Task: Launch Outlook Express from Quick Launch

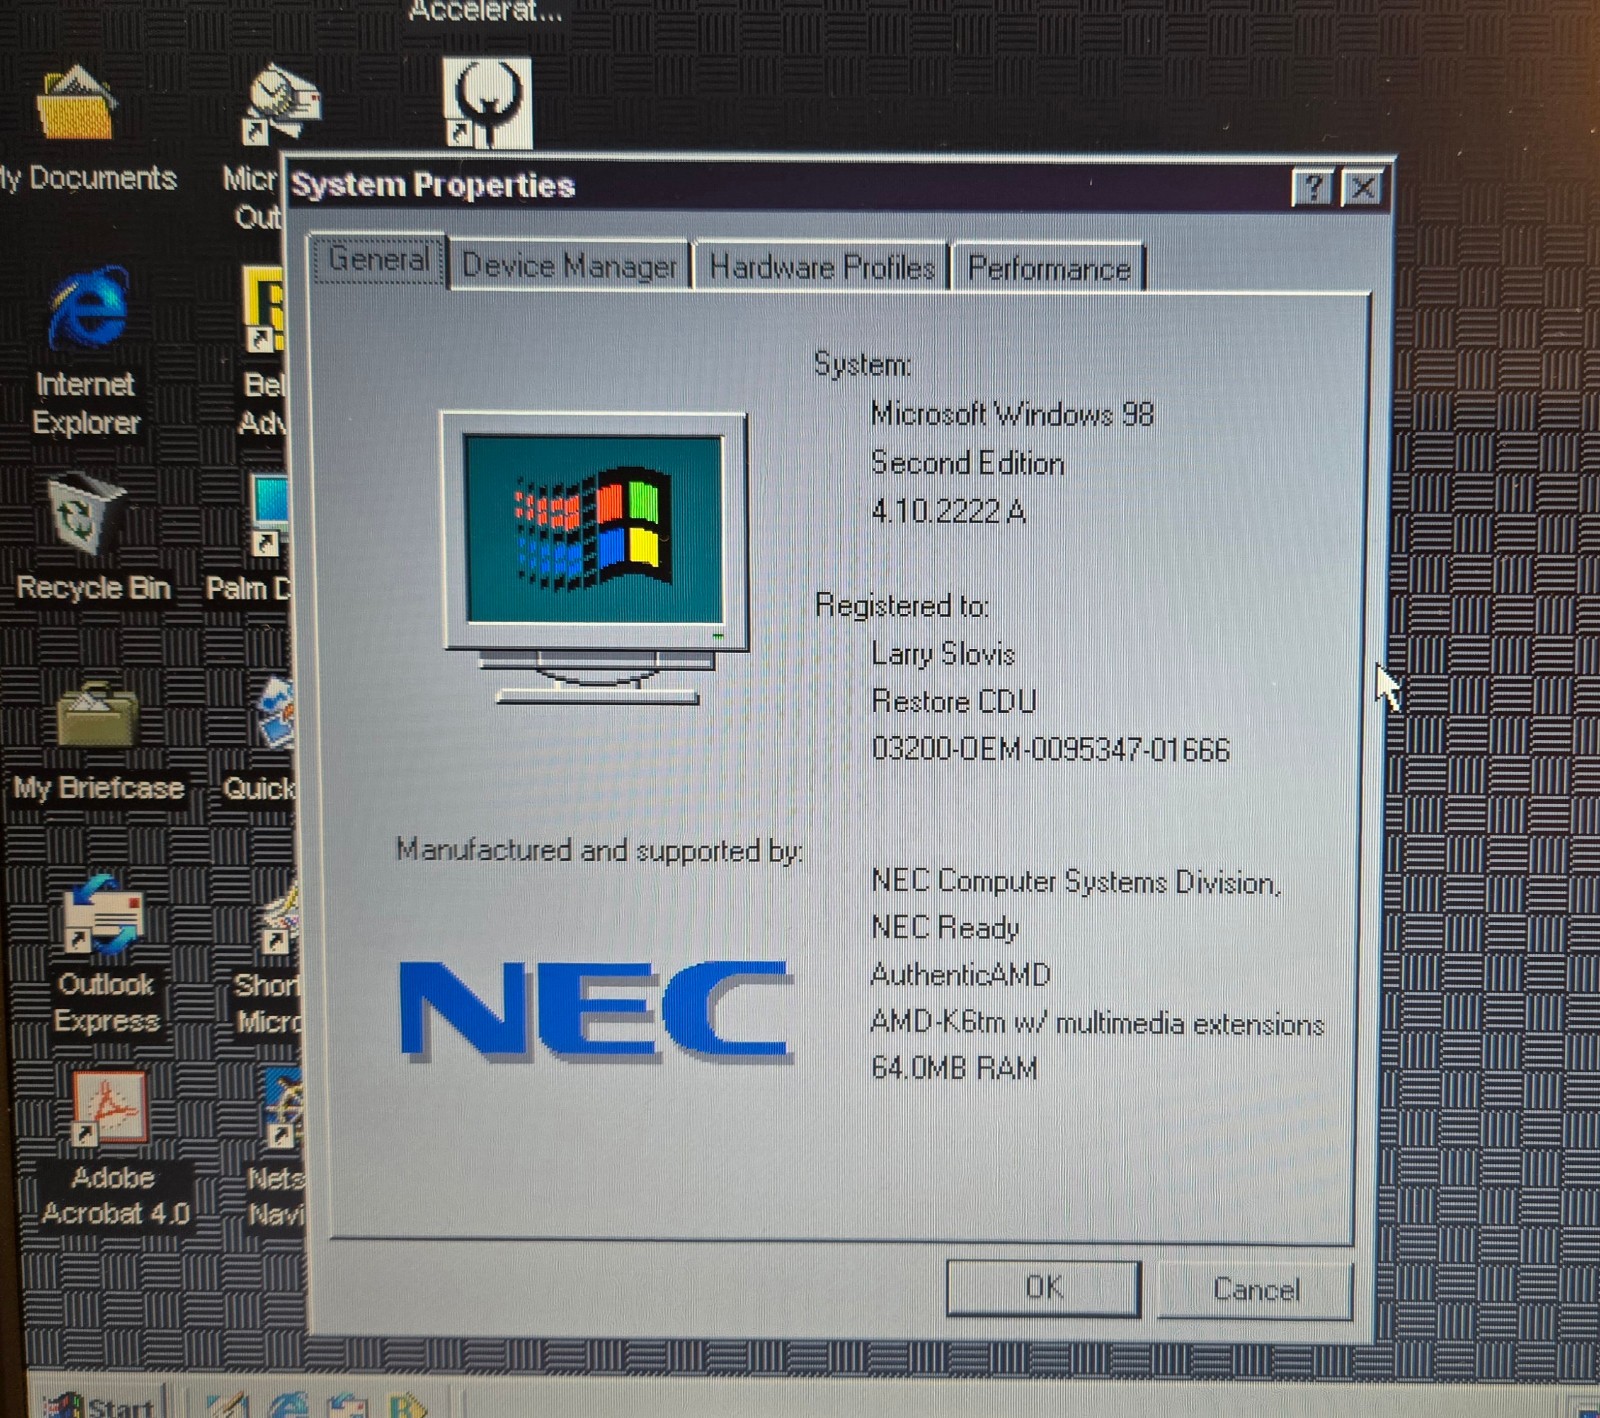Action: pyautogui.click(x=347, y=1405)
